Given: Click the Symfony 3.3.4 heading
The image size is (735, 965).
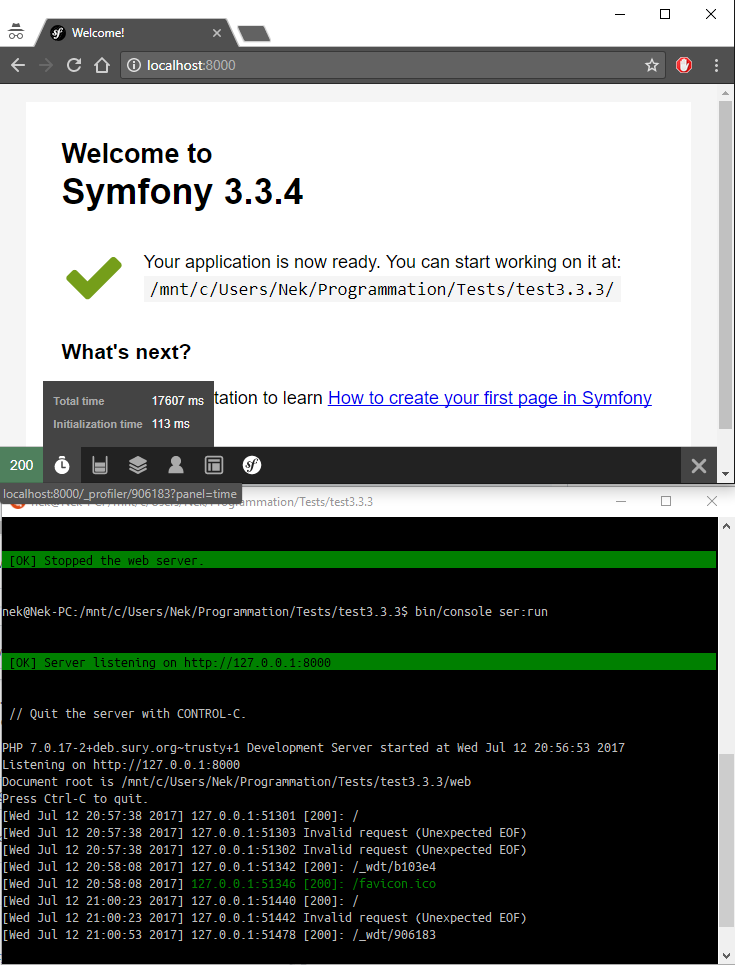Looking at the screenshot, I should (182, 191).
